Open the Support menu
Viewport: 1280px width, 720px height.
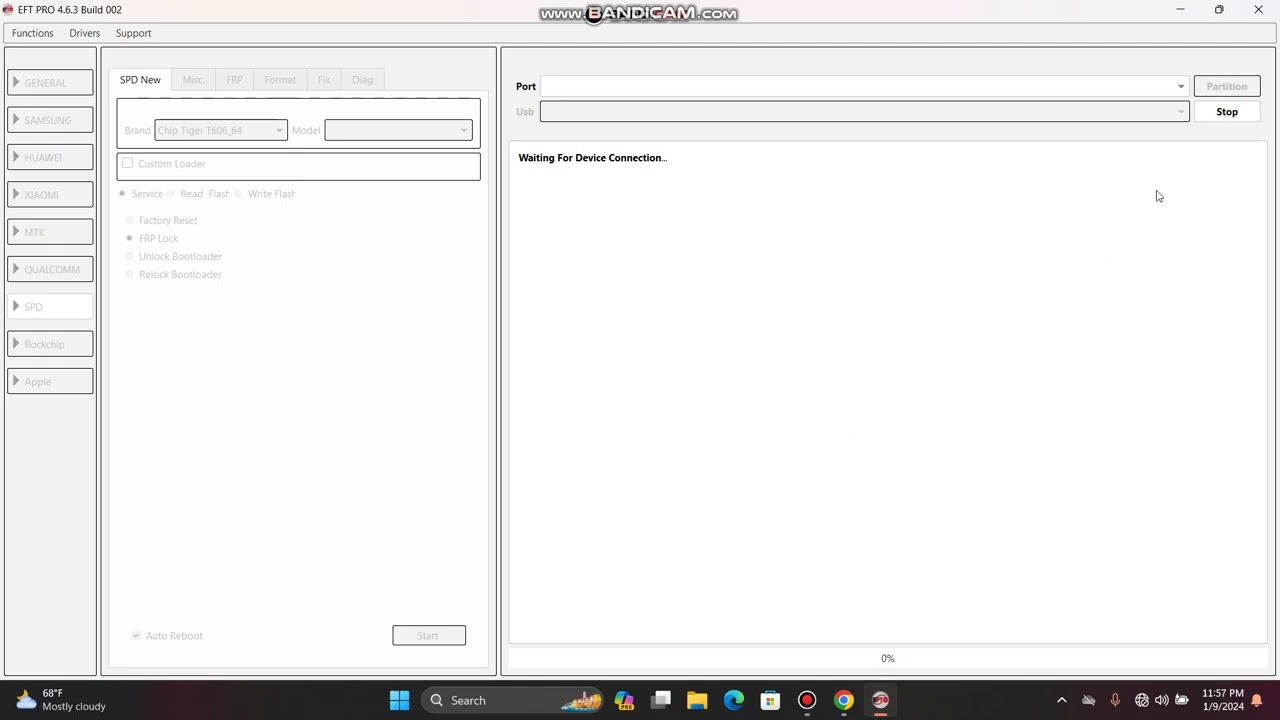click(x=133, y=33)
